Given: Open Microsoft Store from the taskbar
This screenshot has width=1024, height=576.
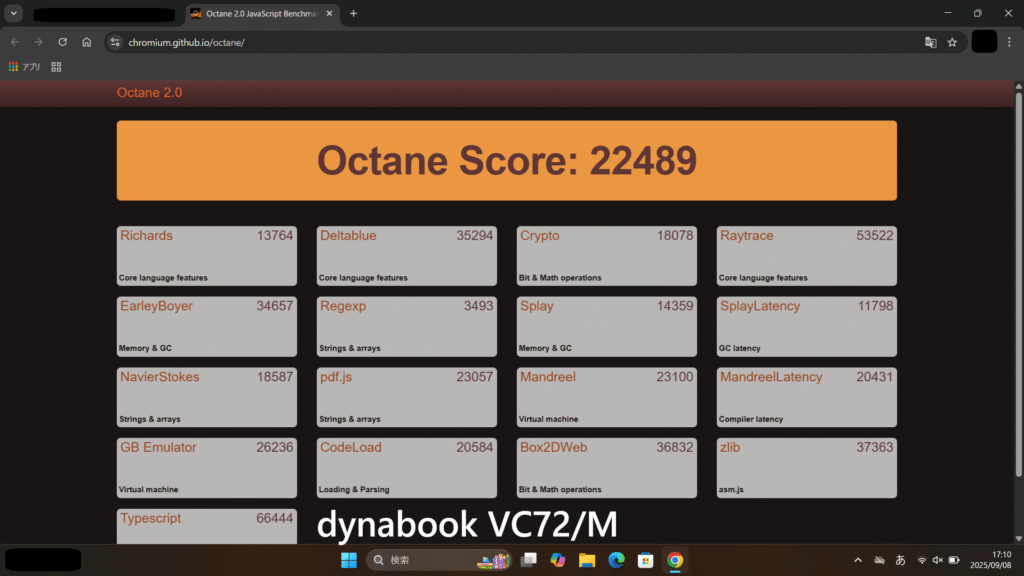Looking at the screenshot, I should click(x=646, y=560).
